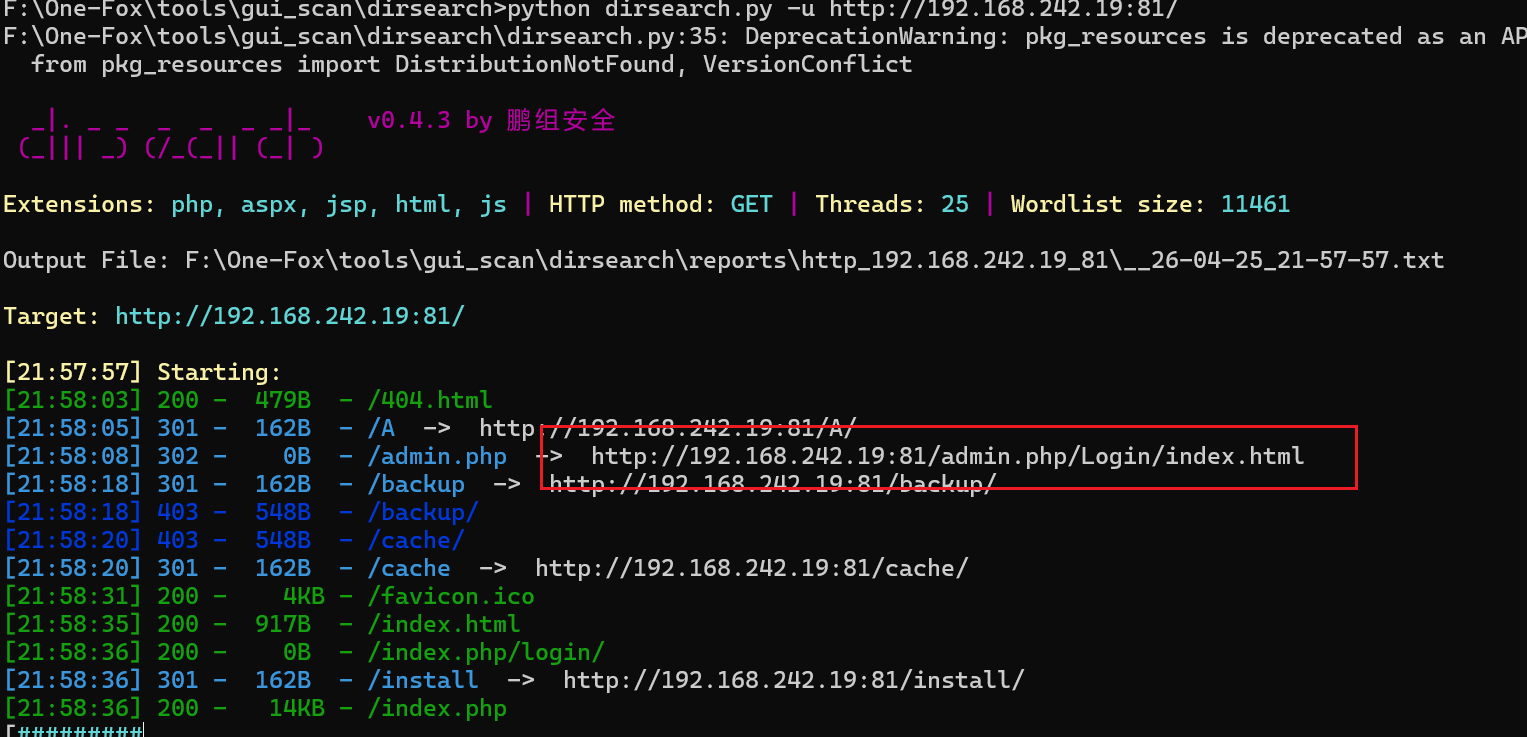Click the Threads value 25
Screen dimensions: 1527x737
pyautogui.click(x=954, y=204)
